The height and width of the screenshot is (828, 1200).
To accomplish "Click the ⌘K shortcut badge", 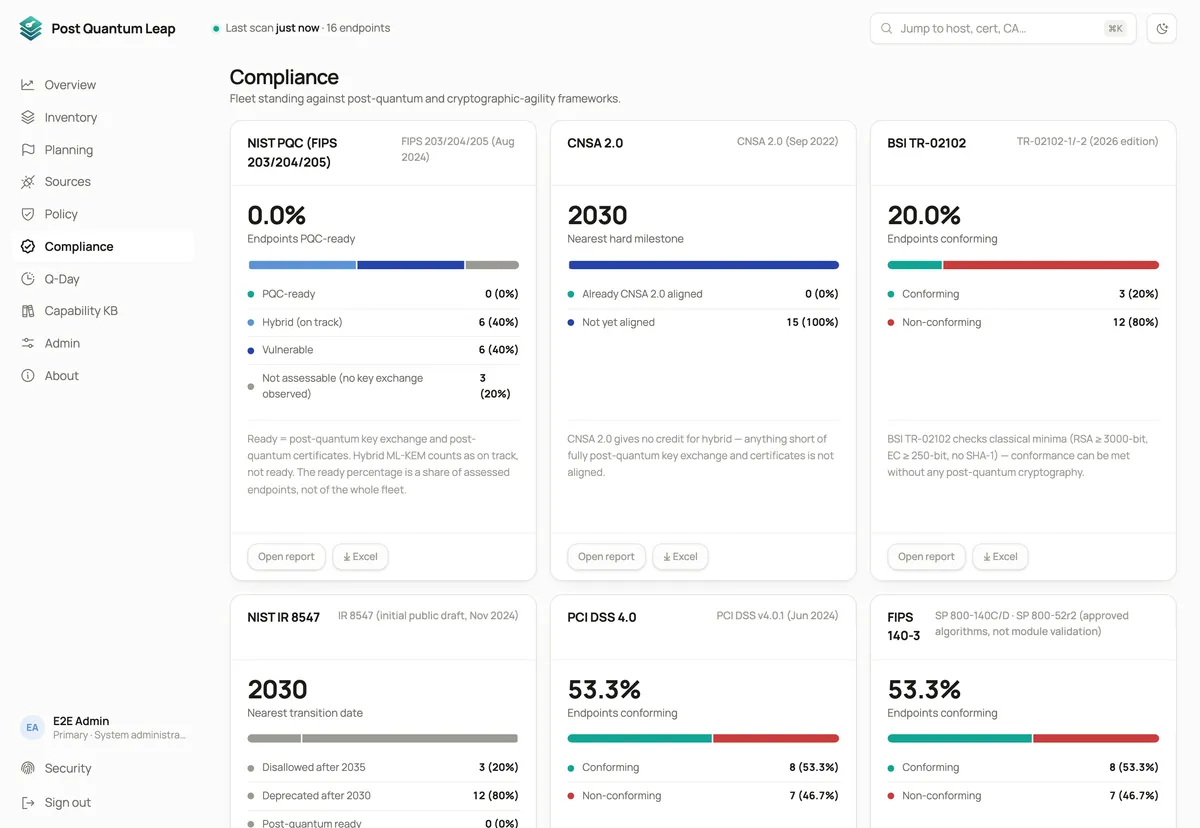I will coord(1115,29).
